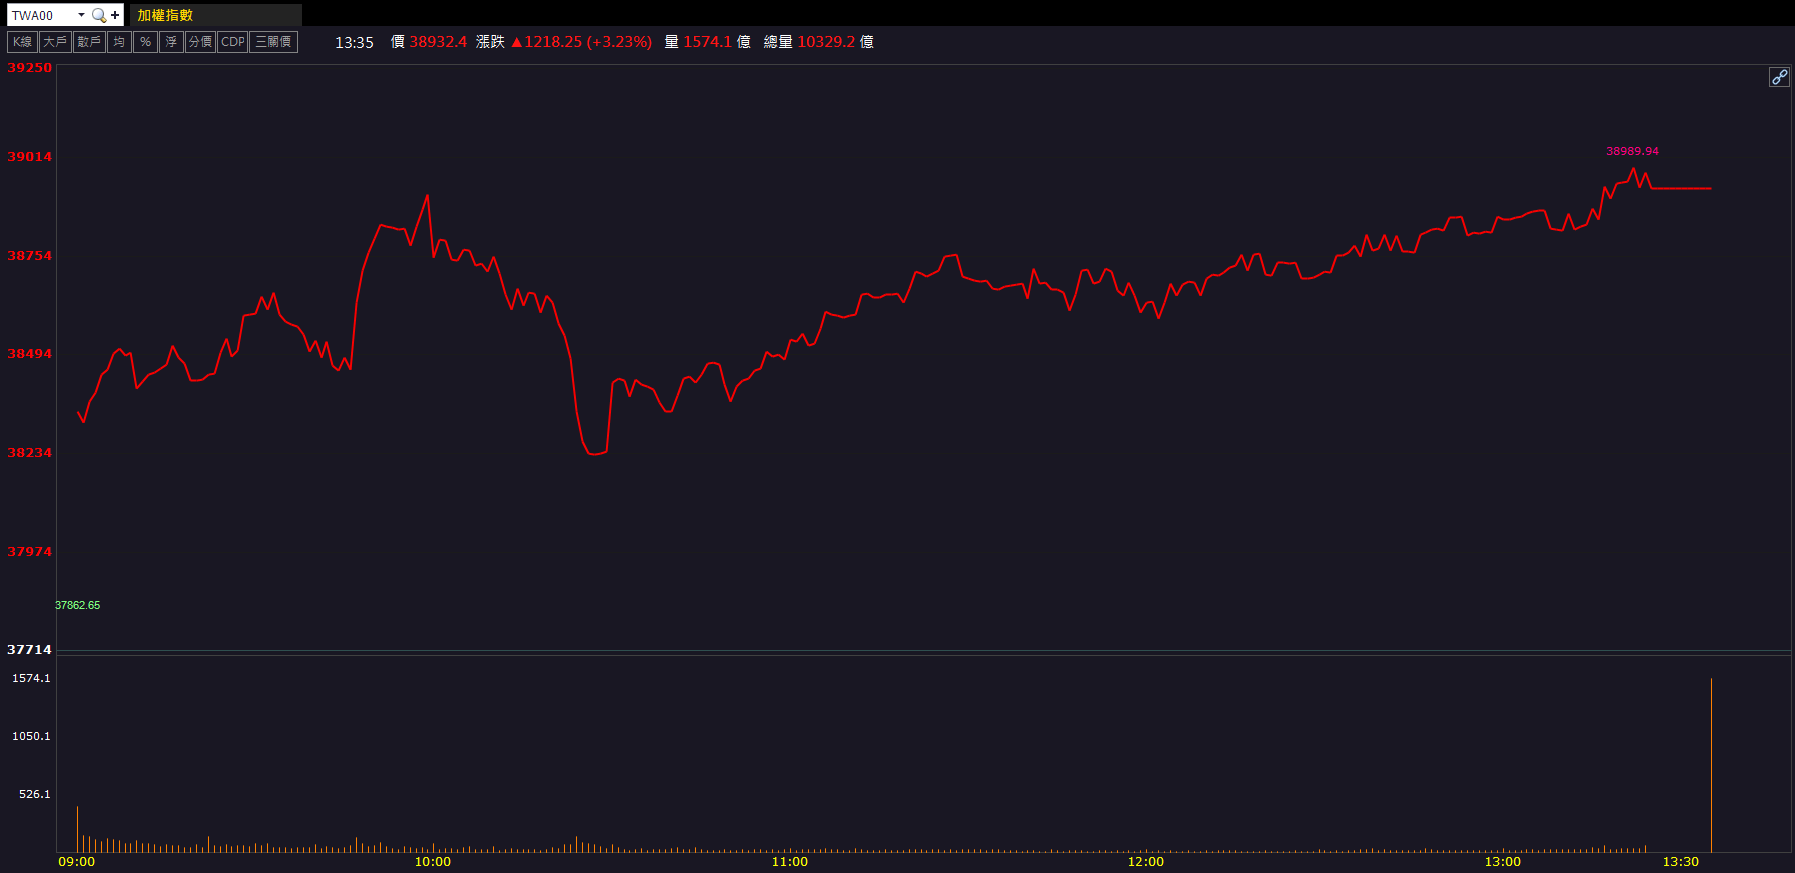Click the magnifier search icon beside TWA00
The height and width of the screenshot is (873, 1795).
[x=98, y=15]
